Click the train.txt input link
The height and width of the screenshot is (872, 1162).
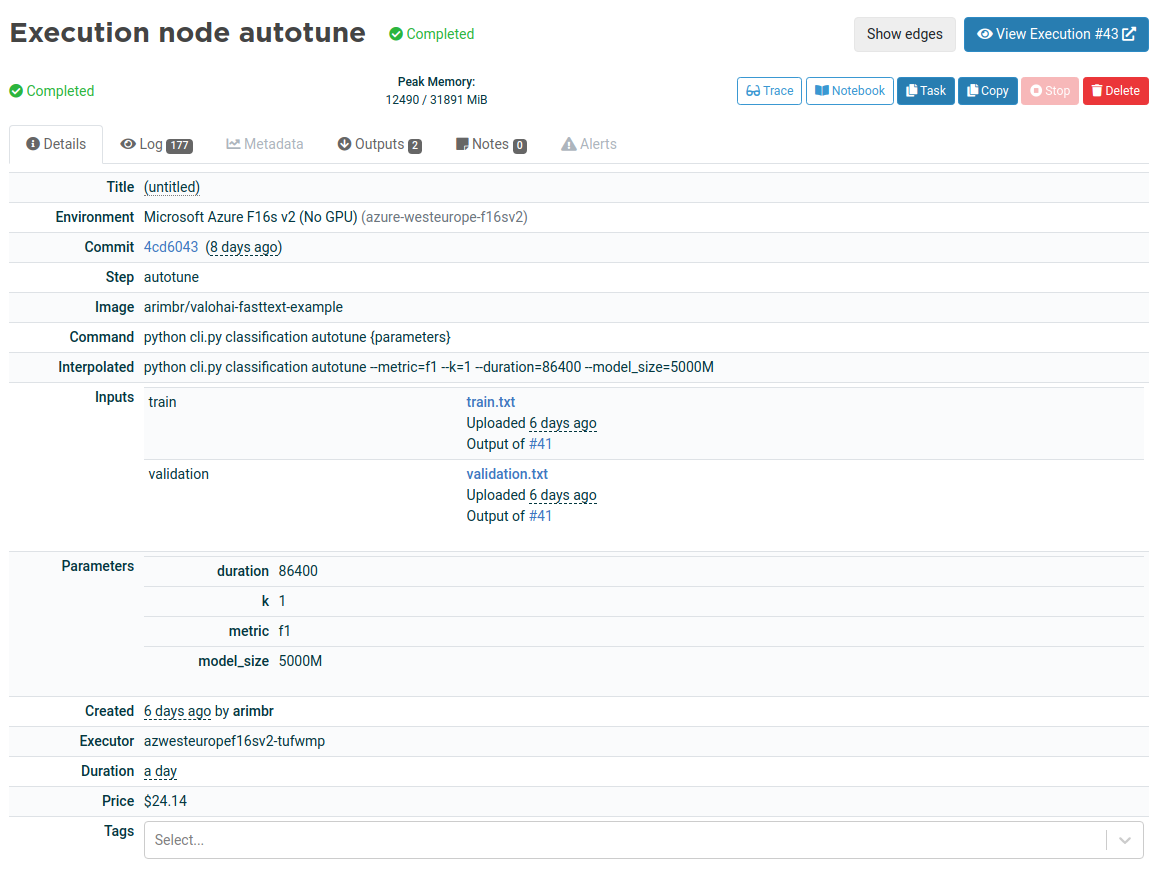[491, 402]
